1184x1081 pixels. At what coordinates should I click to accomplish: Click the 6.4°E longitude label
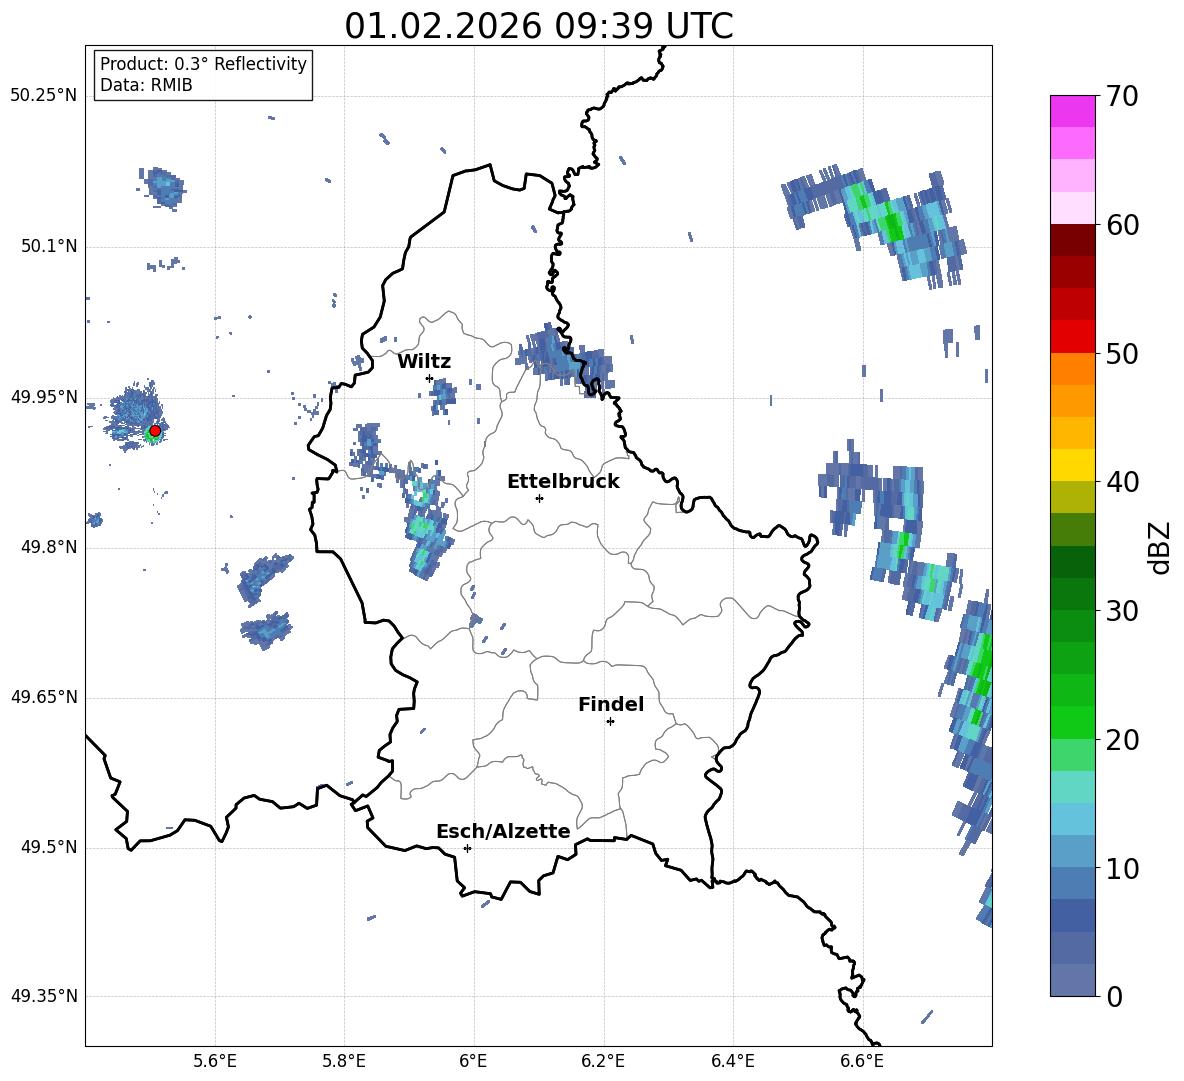732,1062
